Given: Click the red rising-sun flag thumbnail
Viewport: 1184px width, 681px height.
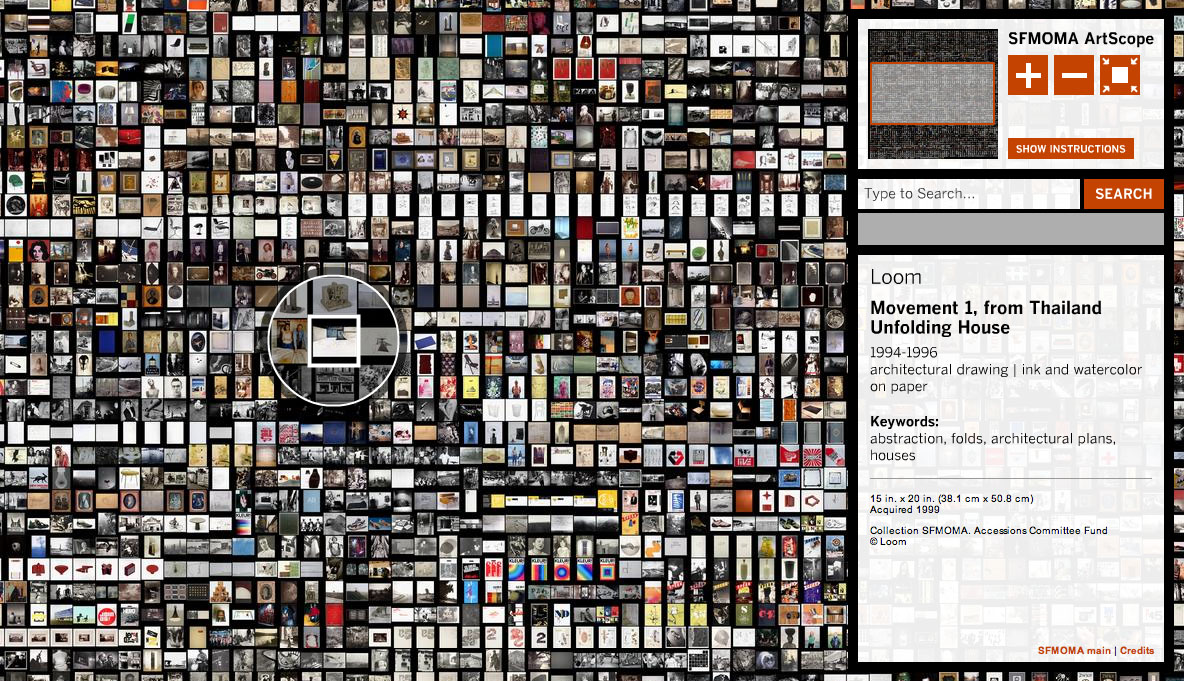Looking at the screenshot, I should pyautogui.click(x=812, y=456).
